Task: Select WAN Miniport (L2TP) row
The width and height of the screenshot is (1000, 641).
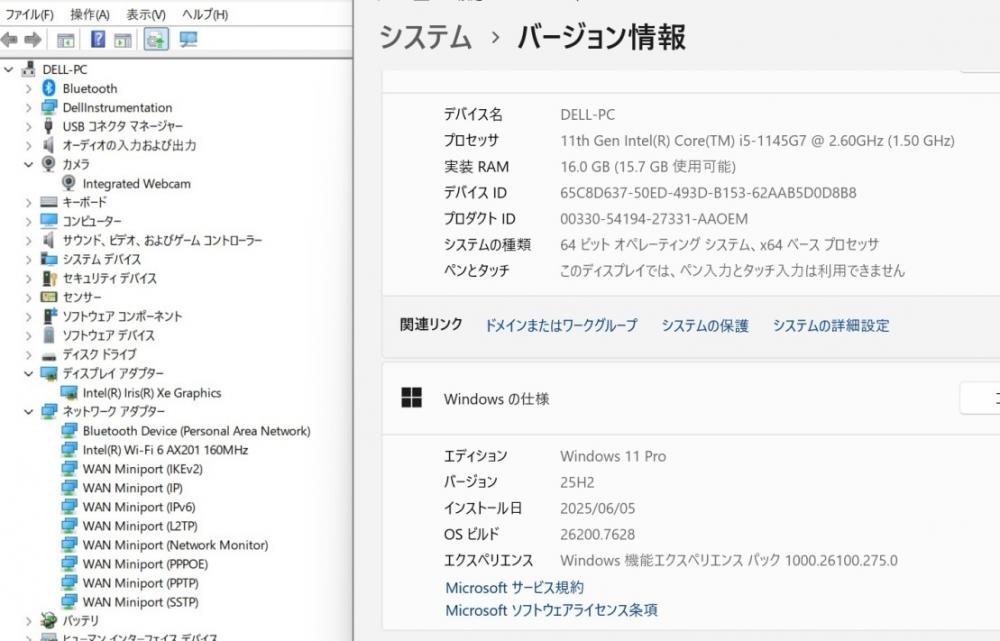Action: tap(140, 526)
